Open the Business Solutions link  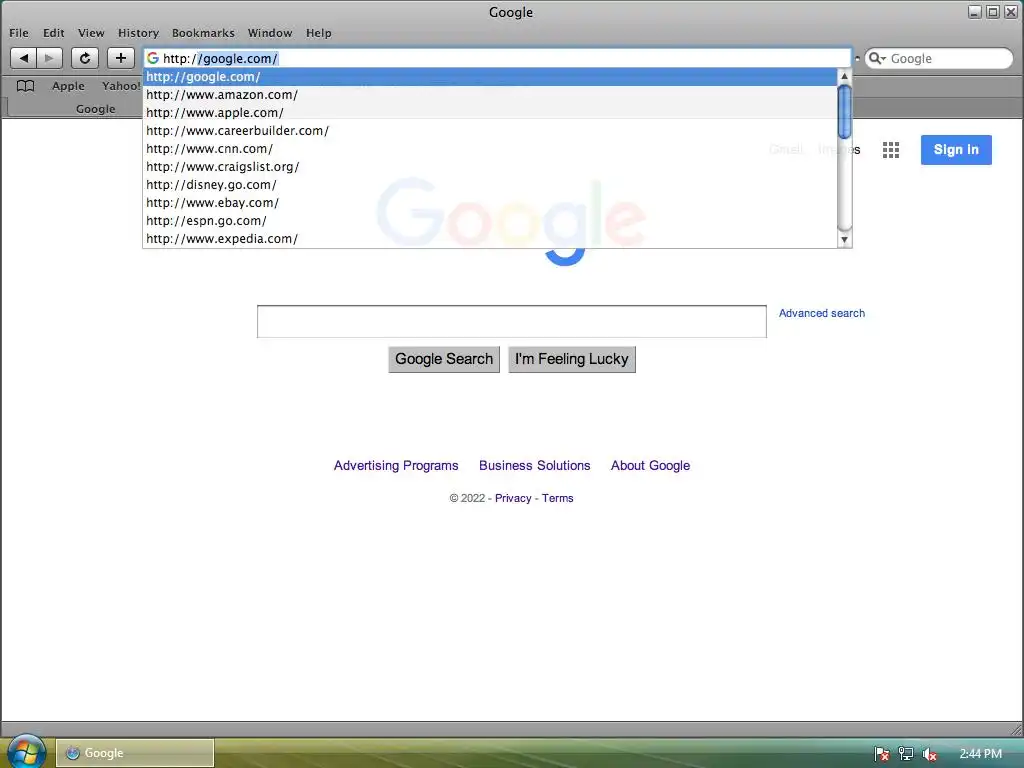point(534,466)
